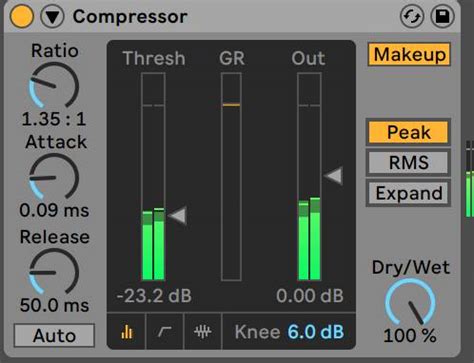Click the Release knob
The height and width of the screenshot is (363, 474).
[x=54, y=272]
